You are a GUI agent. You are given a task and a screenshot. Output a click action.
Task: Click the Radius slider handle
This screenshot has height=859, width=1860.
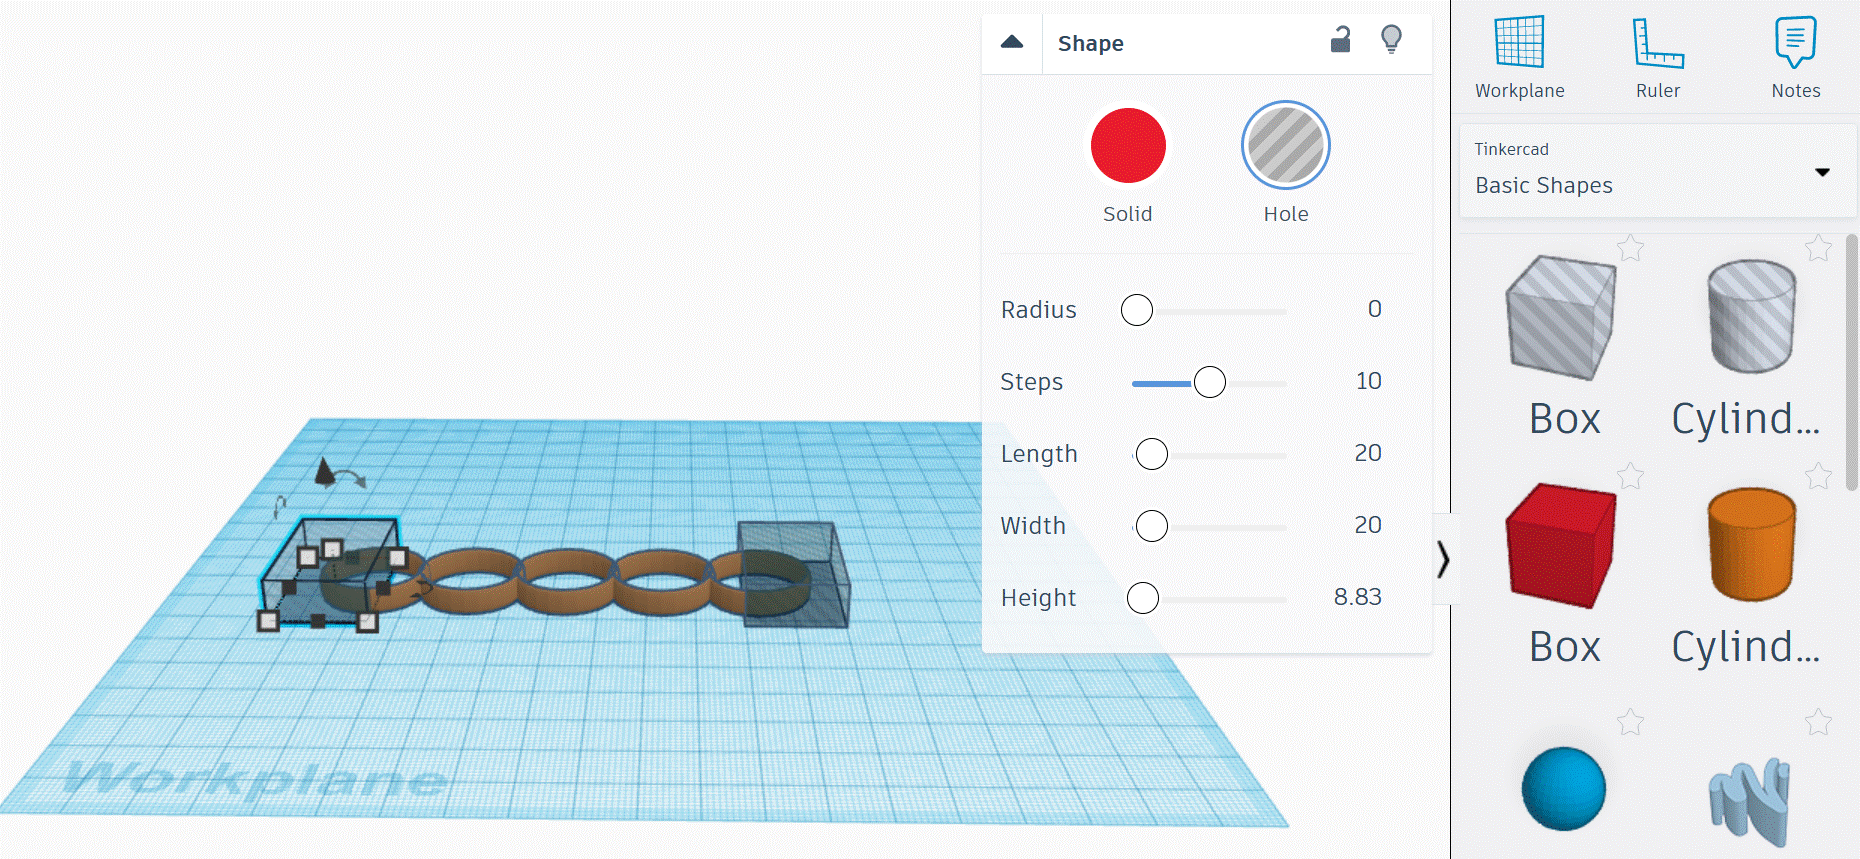[1137, 310]
